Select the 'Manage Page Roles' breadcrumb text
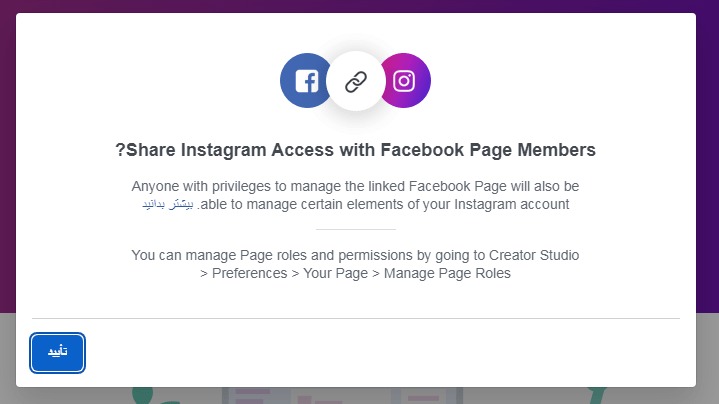The width and height of the screenshot is (719, 404). (447, 273)
